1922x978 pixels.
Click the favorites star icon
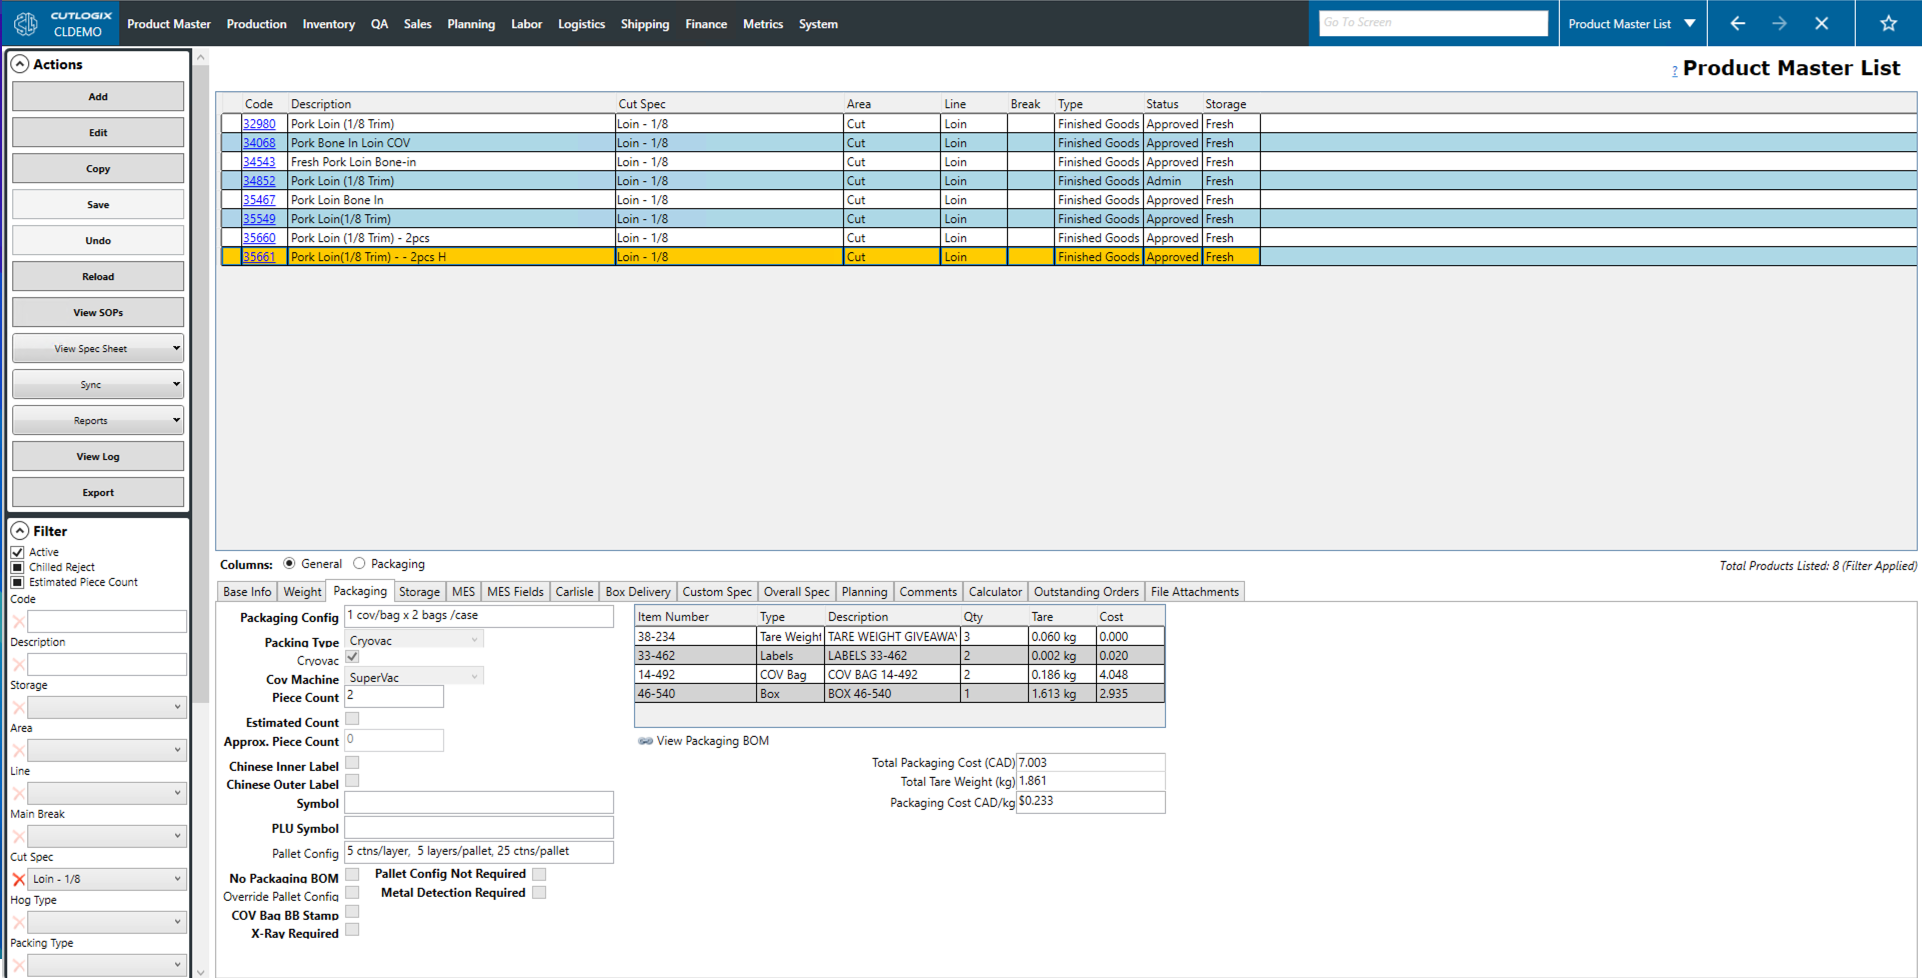[x=1888, y=23]
